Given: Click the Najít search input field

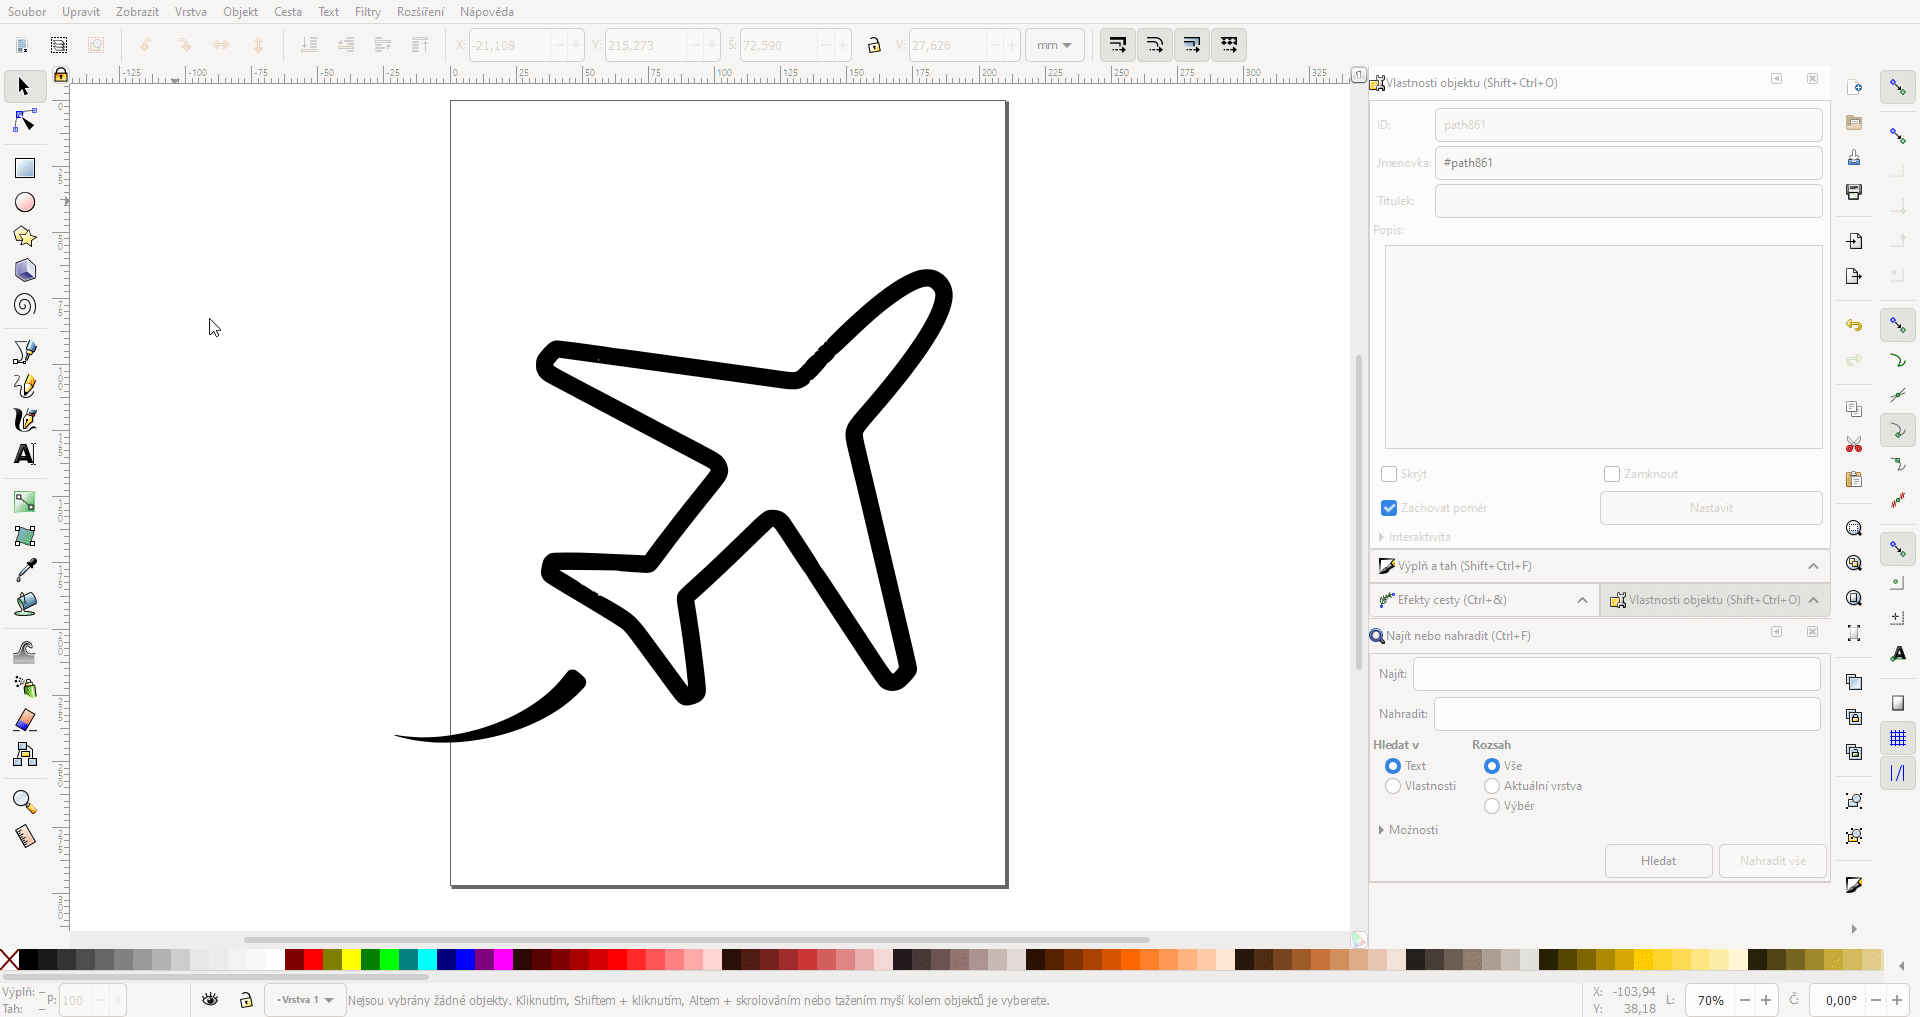Looking at the screenshot, I should click(1616, 674).
